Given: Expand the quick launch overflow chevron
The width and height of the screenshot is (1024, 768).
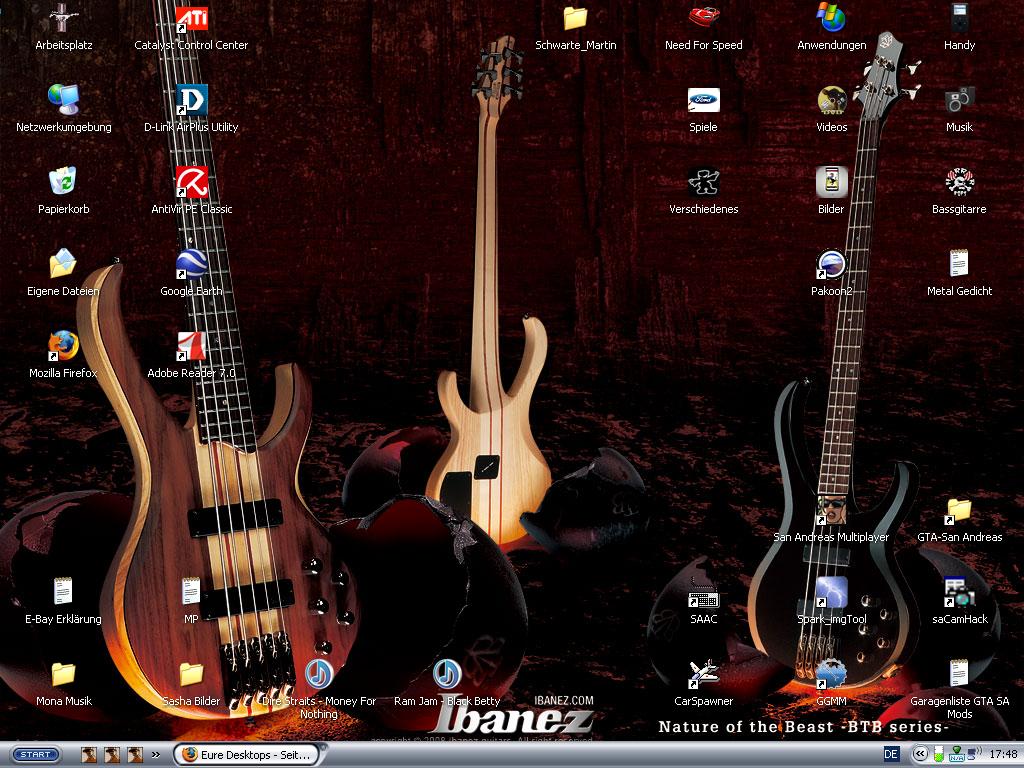Looking at the screenshot, I should pos(156,754).
